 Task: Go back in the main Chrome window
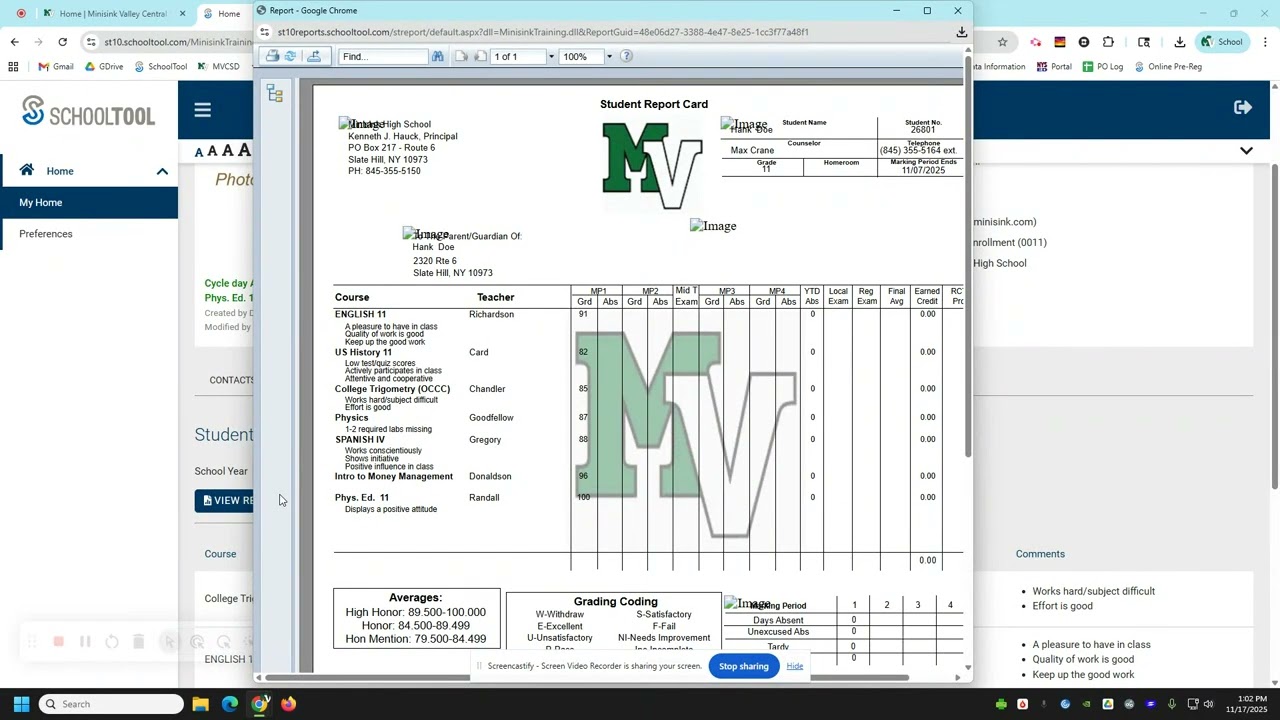click(14, 42)
